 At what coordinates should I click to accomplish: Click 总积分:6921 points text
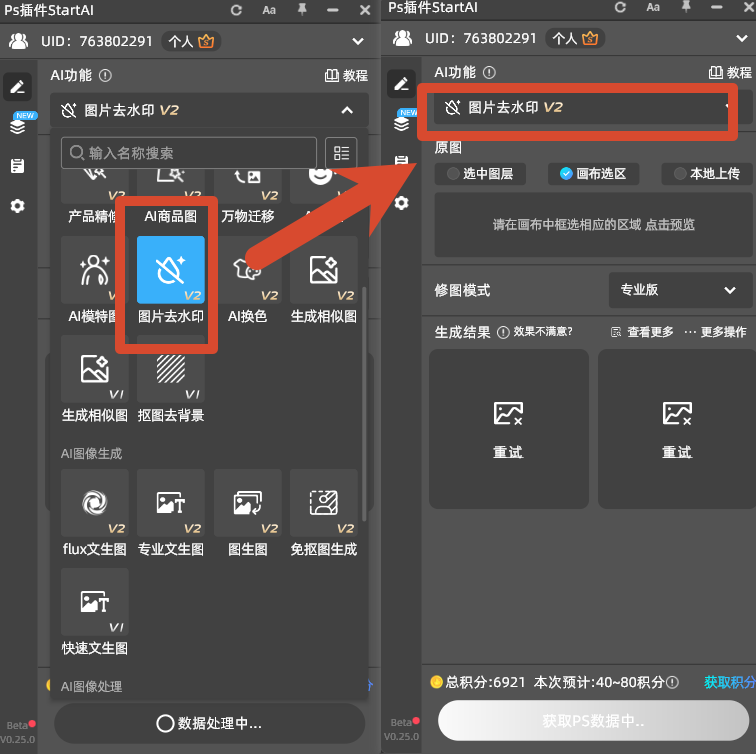point(485,682)
